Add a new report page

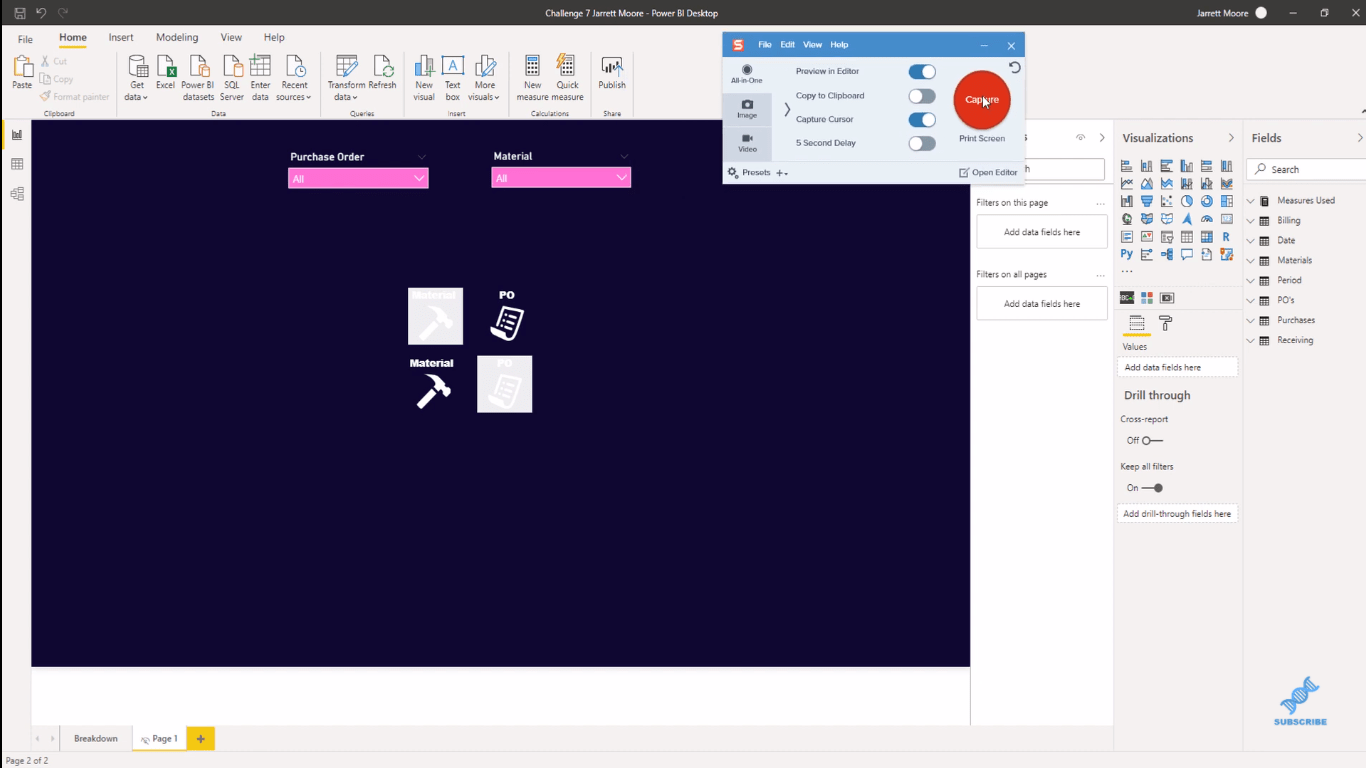(200, 738)
